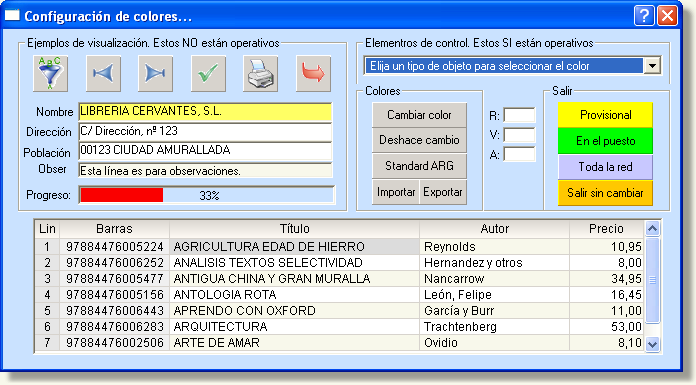Click the Población field CIUDAD AMURALLADA
Viewport: 696px width, 385px height.
tap(205, 151)
